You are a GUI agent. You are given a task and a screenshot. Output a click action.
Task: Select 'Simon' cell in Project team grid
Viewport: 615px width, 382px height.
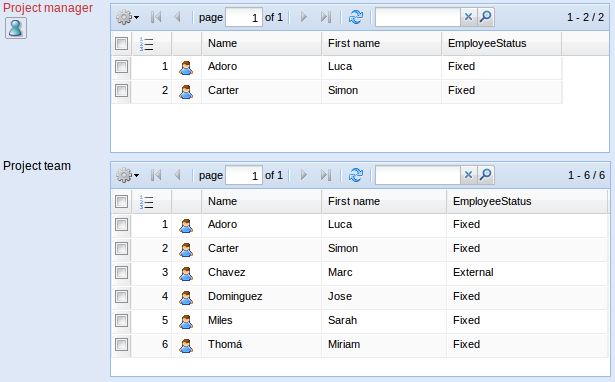point(384,249)
